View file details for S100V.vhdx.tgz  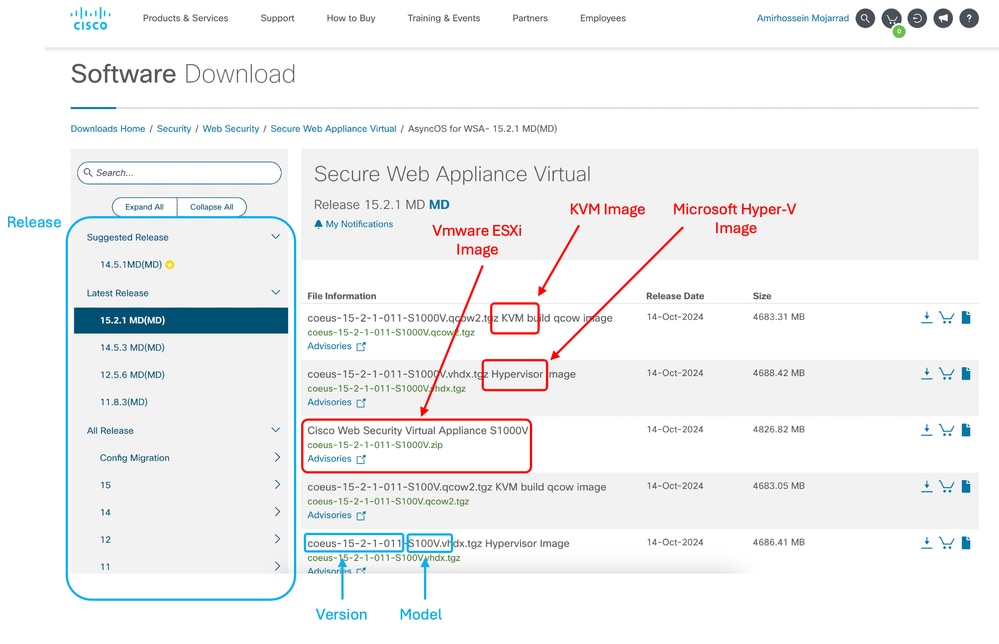point(966,543)
